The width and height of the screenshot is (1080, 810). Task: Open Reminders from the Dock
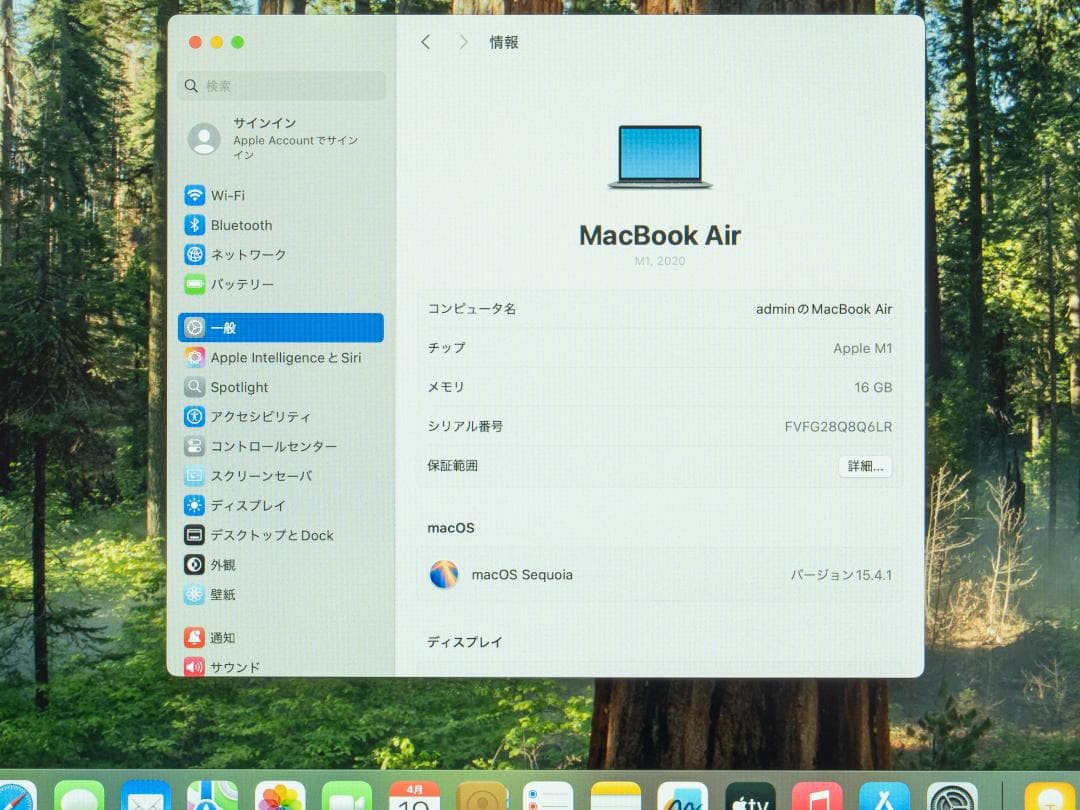[x=548, y=796]
